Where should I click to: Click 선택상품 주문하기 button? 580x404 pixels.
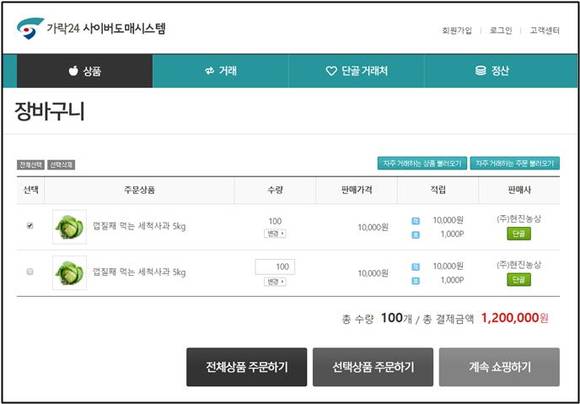(x=373, y=367)
